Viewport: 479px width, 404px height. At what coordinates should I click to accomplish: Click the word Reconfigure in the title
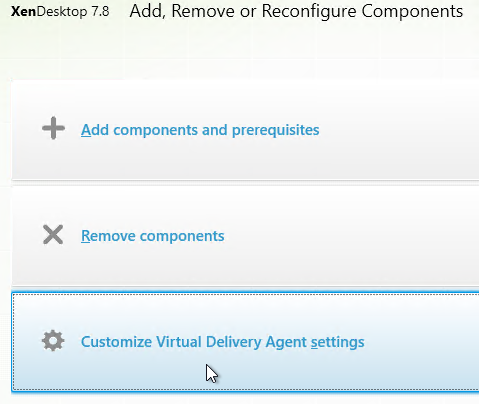(x=309, y=11)
